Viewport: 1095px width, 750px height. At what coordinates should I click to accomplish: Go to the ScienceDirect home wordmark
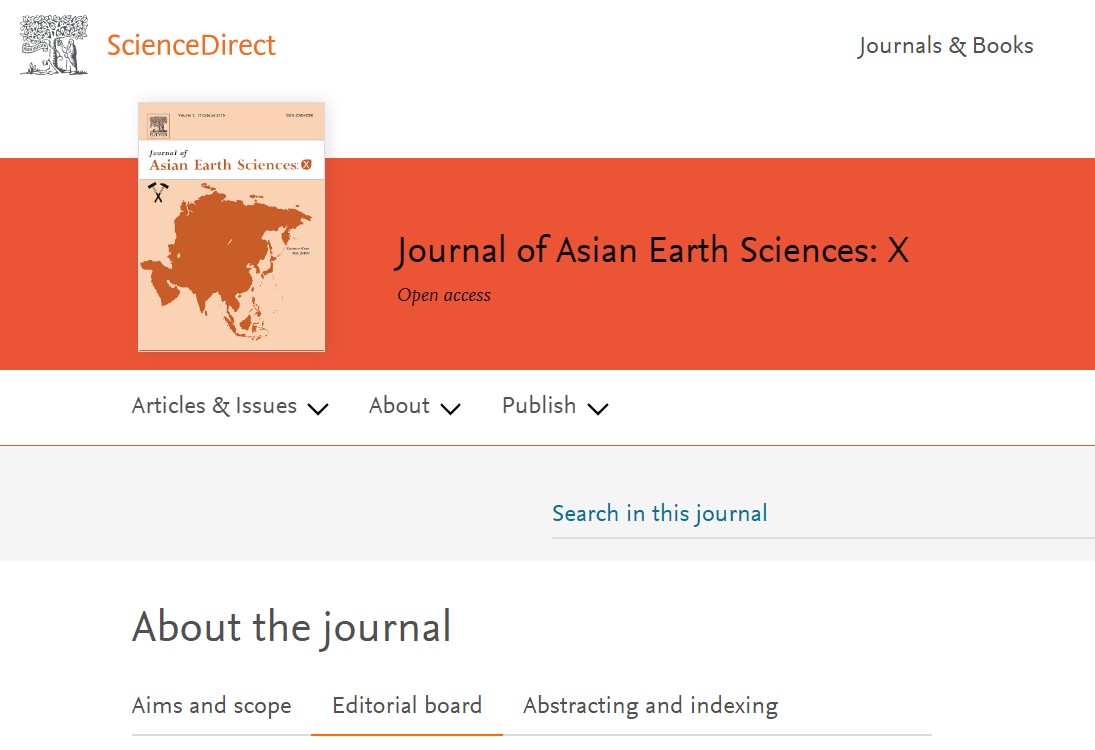click(191, 45)
